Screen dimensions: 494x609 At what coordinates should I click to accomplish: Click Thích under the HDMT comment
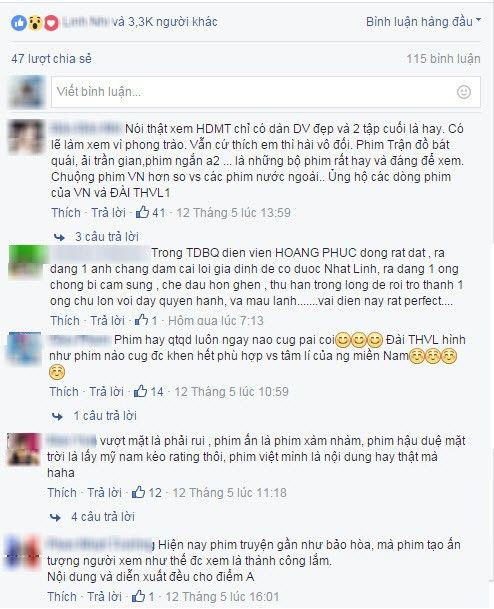click(66, 212)
